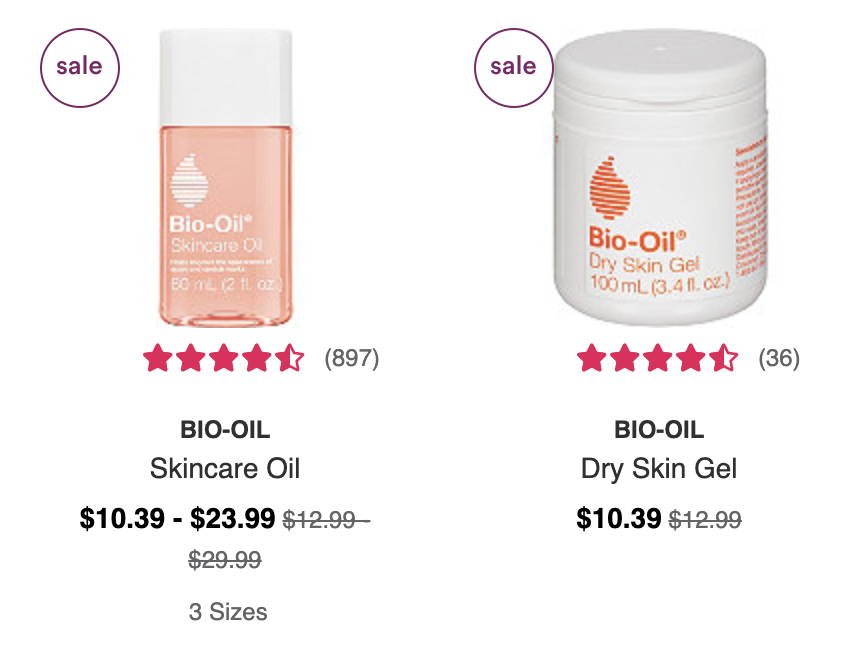View the 36 reviews for Dry Skin Gel
Screen dimensions: 858x662
point(779,358)
